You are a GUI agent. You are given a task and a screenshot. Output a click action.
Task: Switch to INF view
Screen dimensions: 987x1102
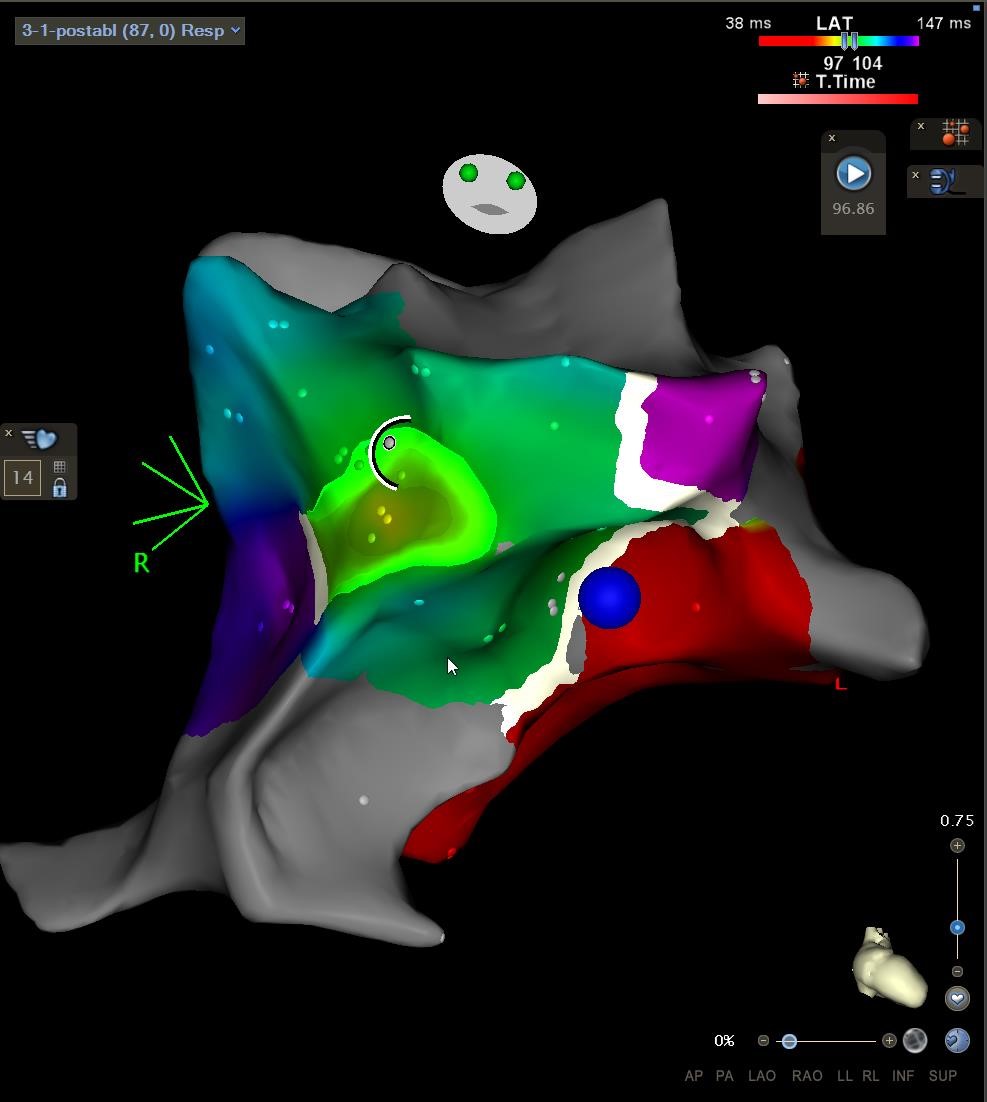[x=903, y=1076]
